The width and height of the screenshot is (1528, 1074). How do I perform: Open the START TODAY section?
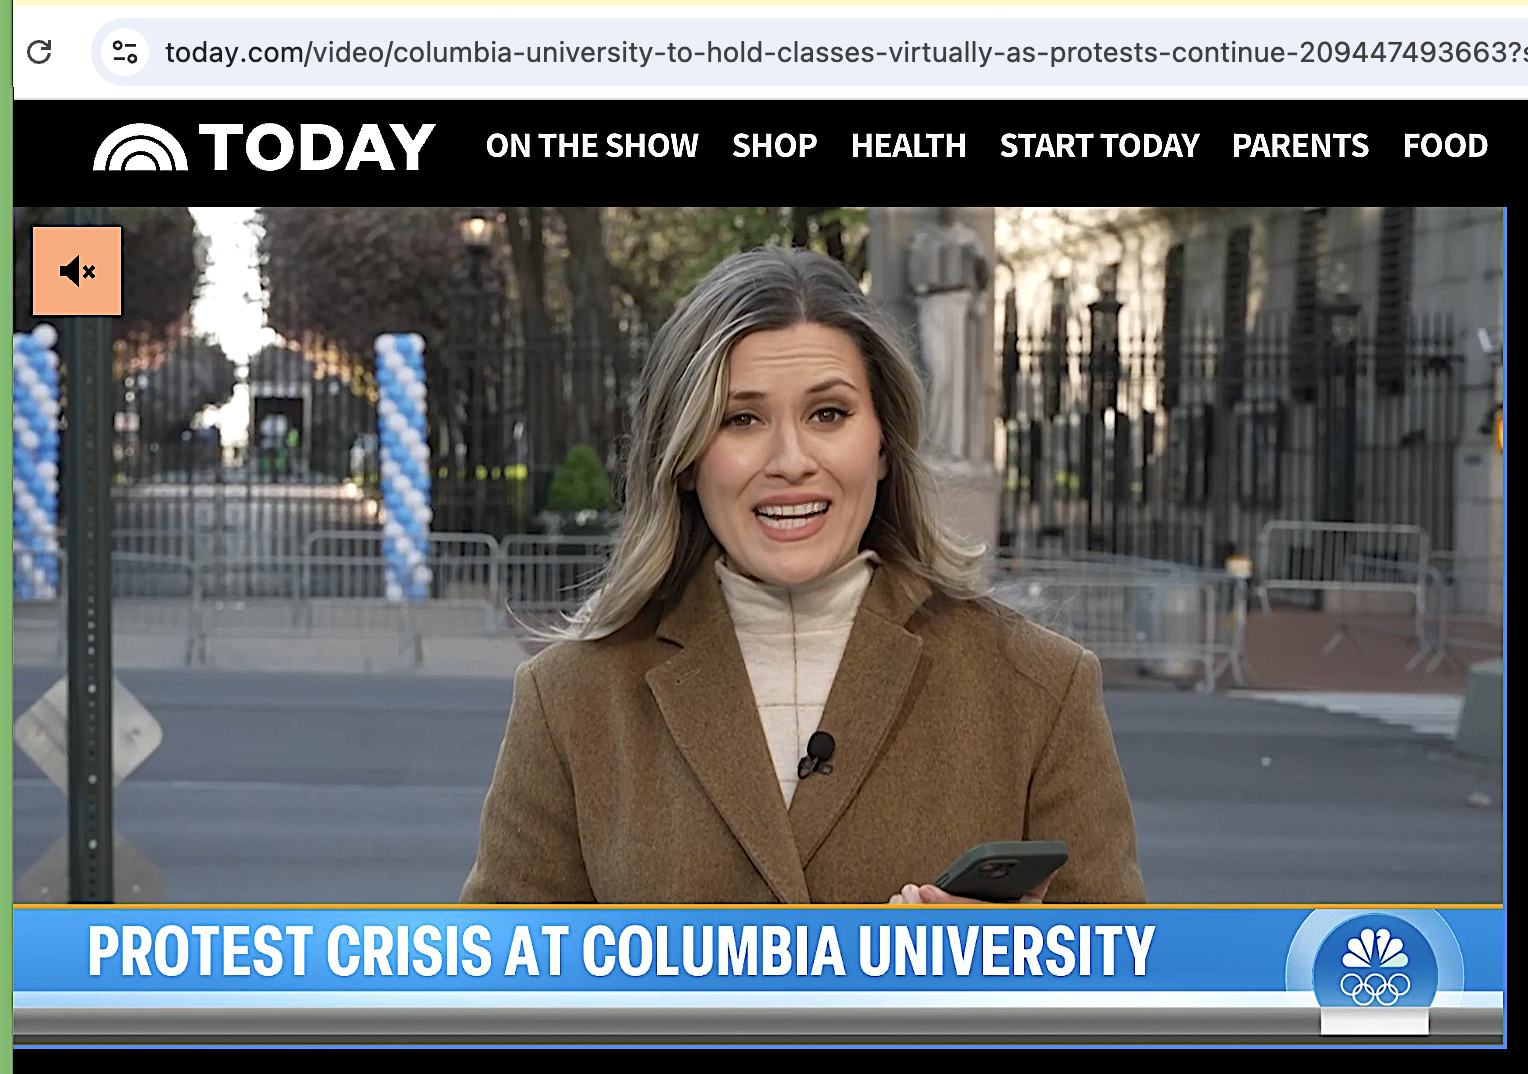[1099, 146]
